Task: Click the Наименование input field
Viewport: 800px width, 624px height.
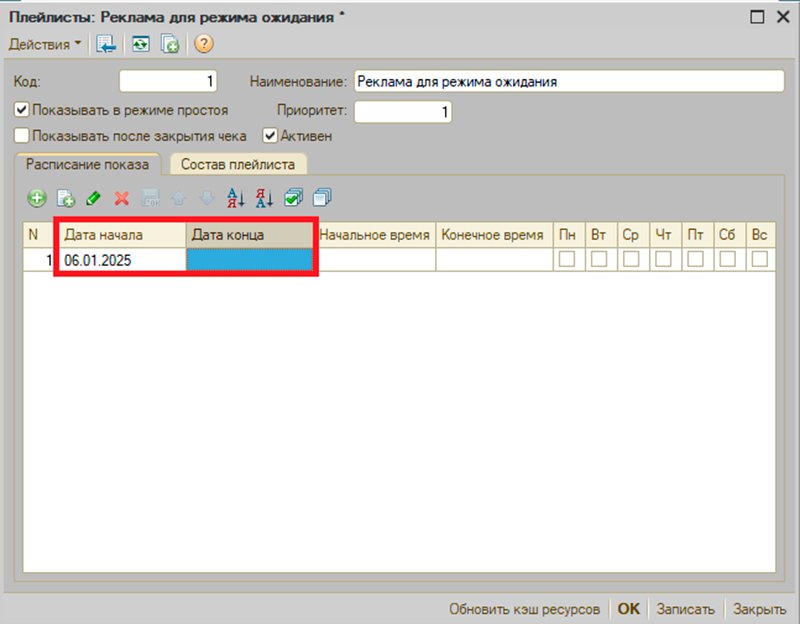Action: (569, 82)
